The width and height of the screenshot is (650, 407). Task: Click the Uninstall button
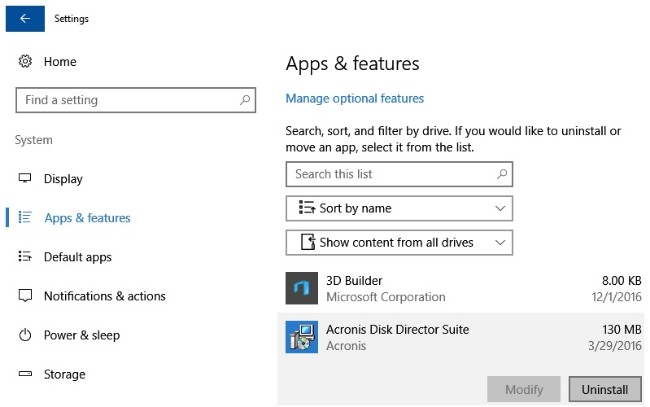(605, 389)
